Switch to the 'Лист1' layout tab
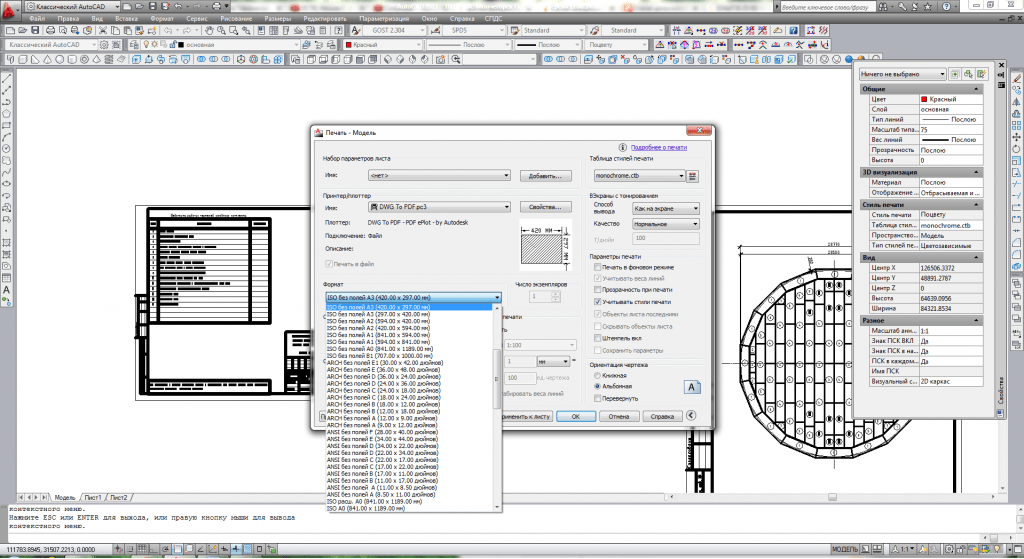 tap(93, 497)
